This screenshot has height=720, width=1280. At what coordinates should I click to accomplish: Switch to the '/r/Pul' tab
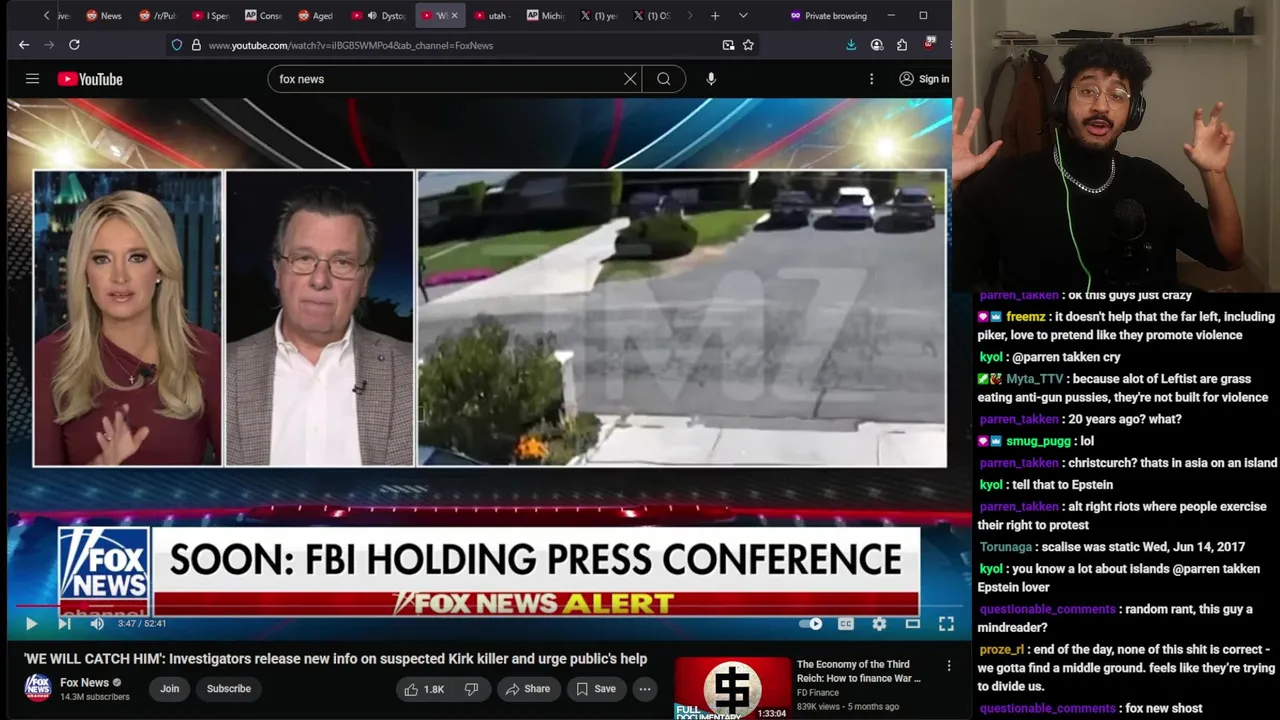pos(157,16)
